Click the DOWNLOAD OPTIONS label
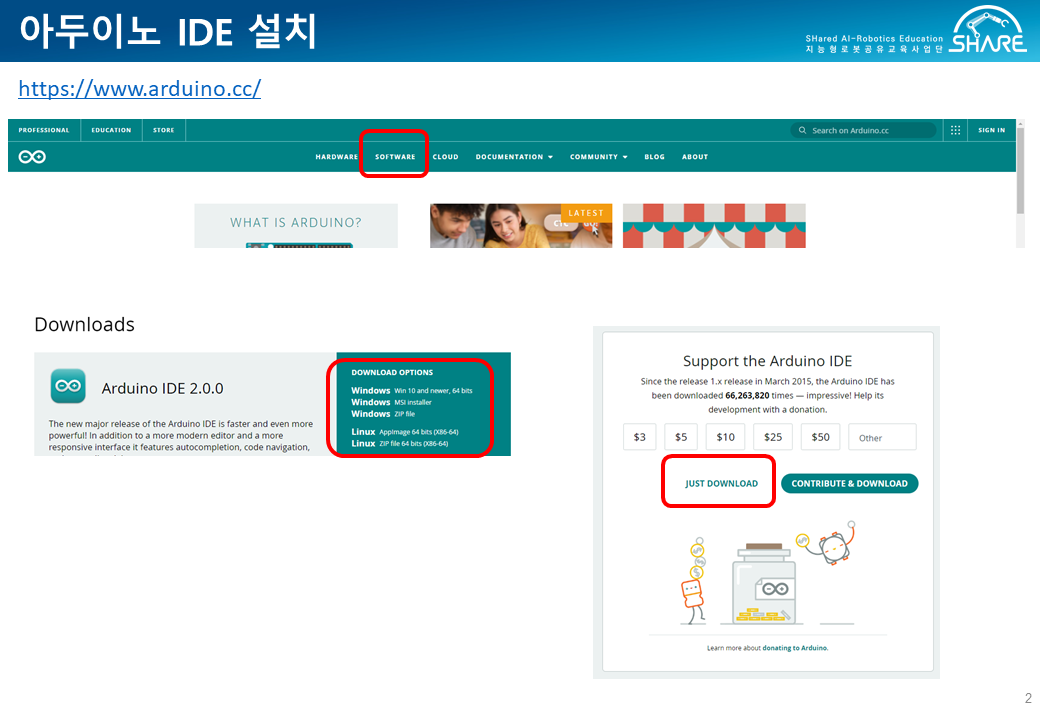This screenshot has height=720, width=1040. (x=392, y=373)
